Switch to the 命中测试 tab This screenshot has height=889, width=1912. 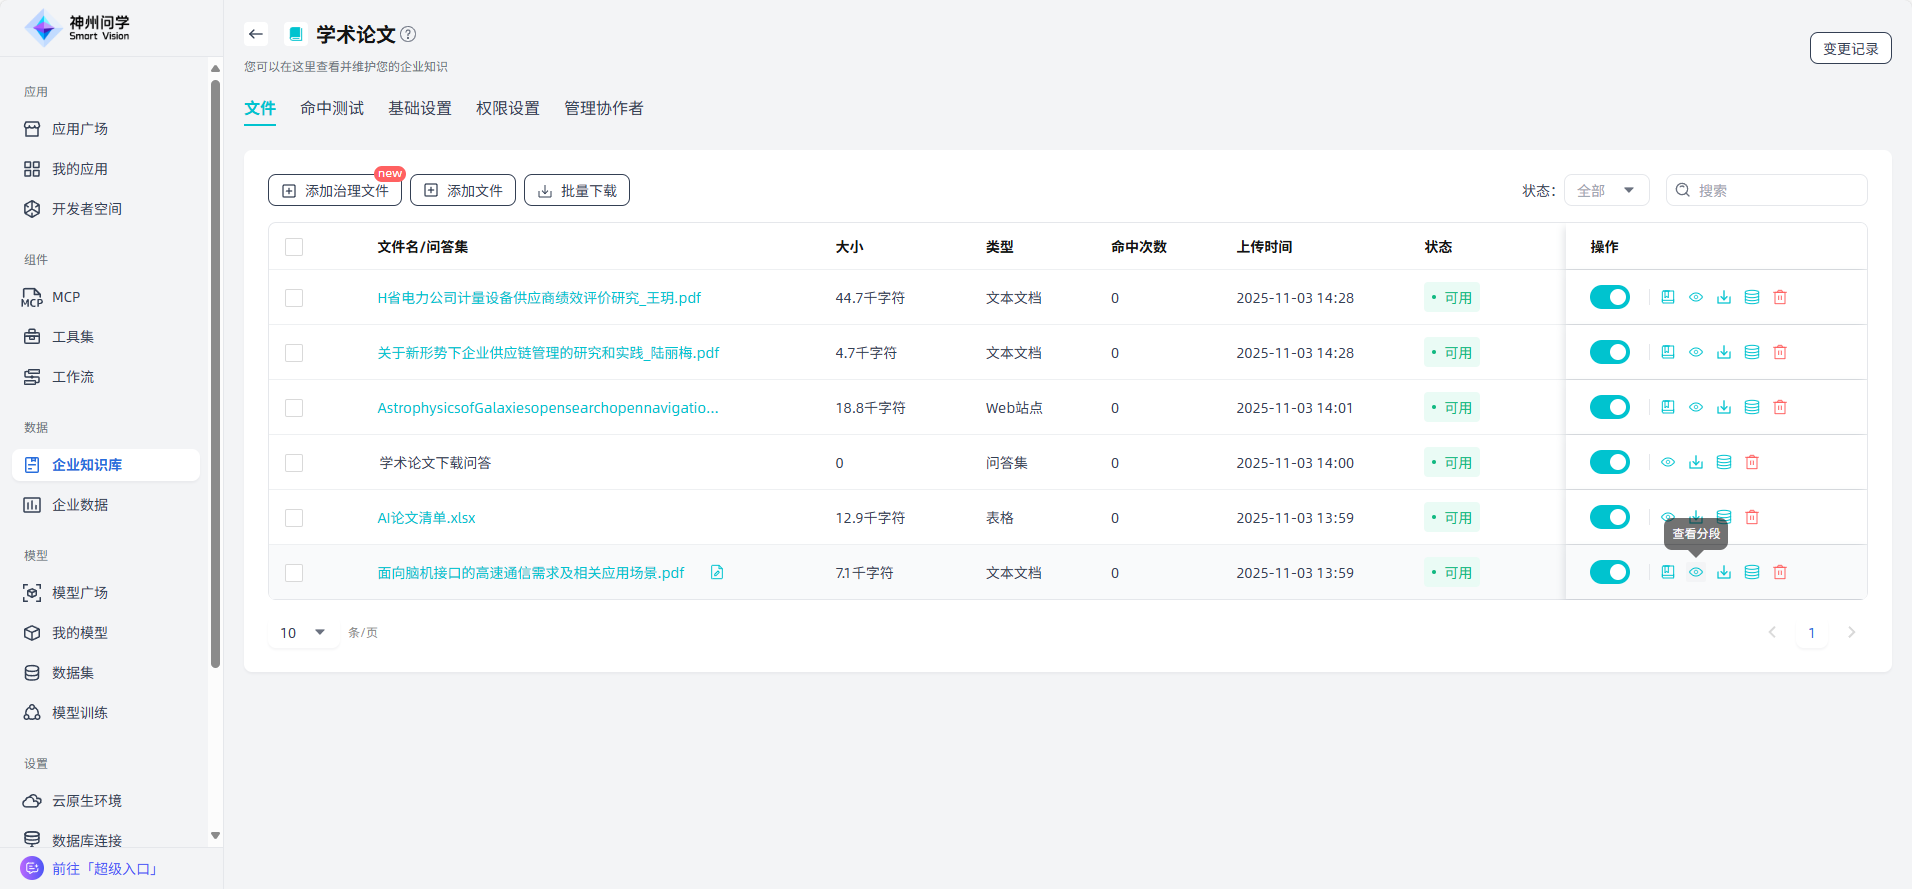tap(332, 108)
